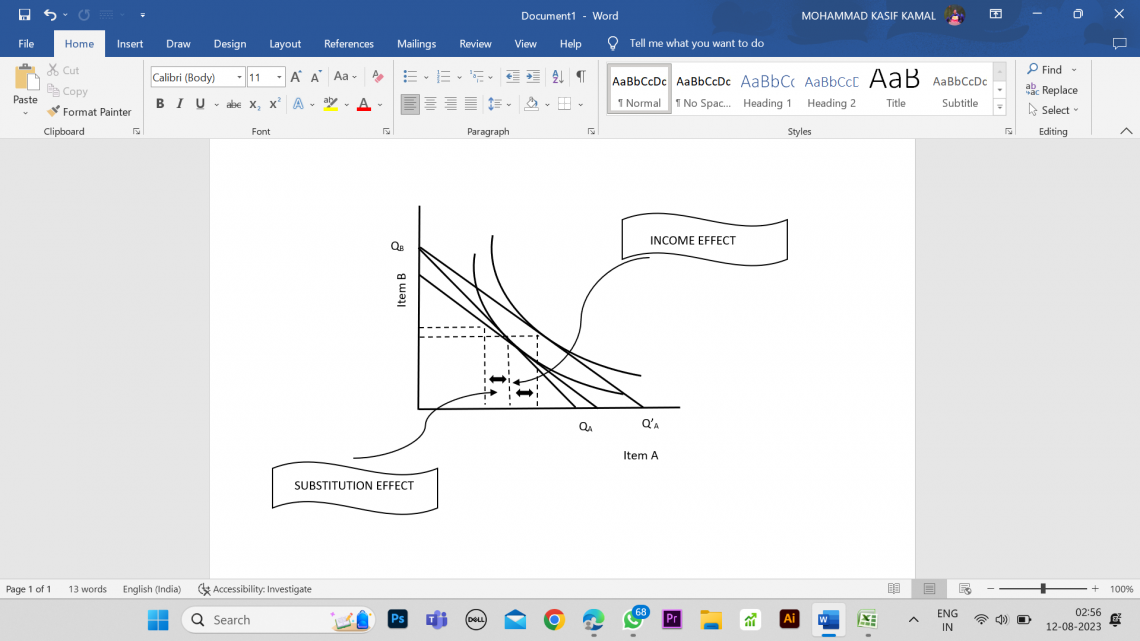The height and width of the screenshot is (641, 1140).
Task: Open the font name dropdown
Action: [239, 78]
